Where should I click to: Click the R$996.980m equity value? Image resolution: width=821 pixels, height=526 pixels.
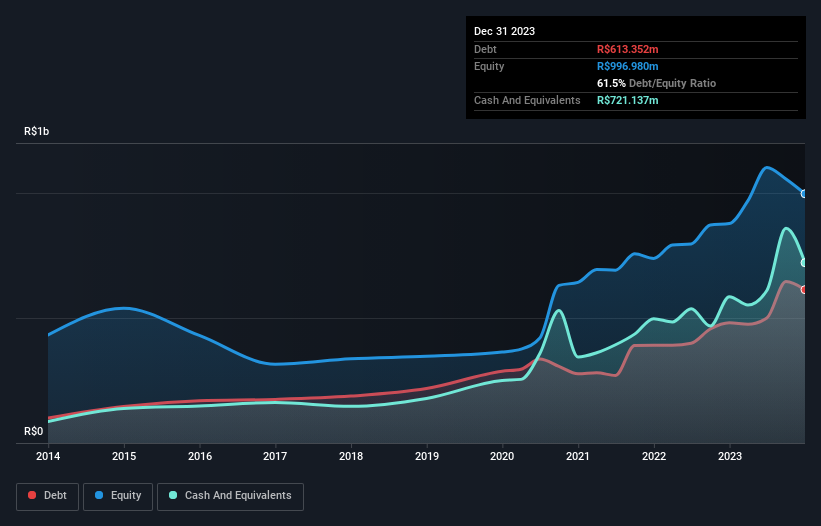[x=627, y=66]
